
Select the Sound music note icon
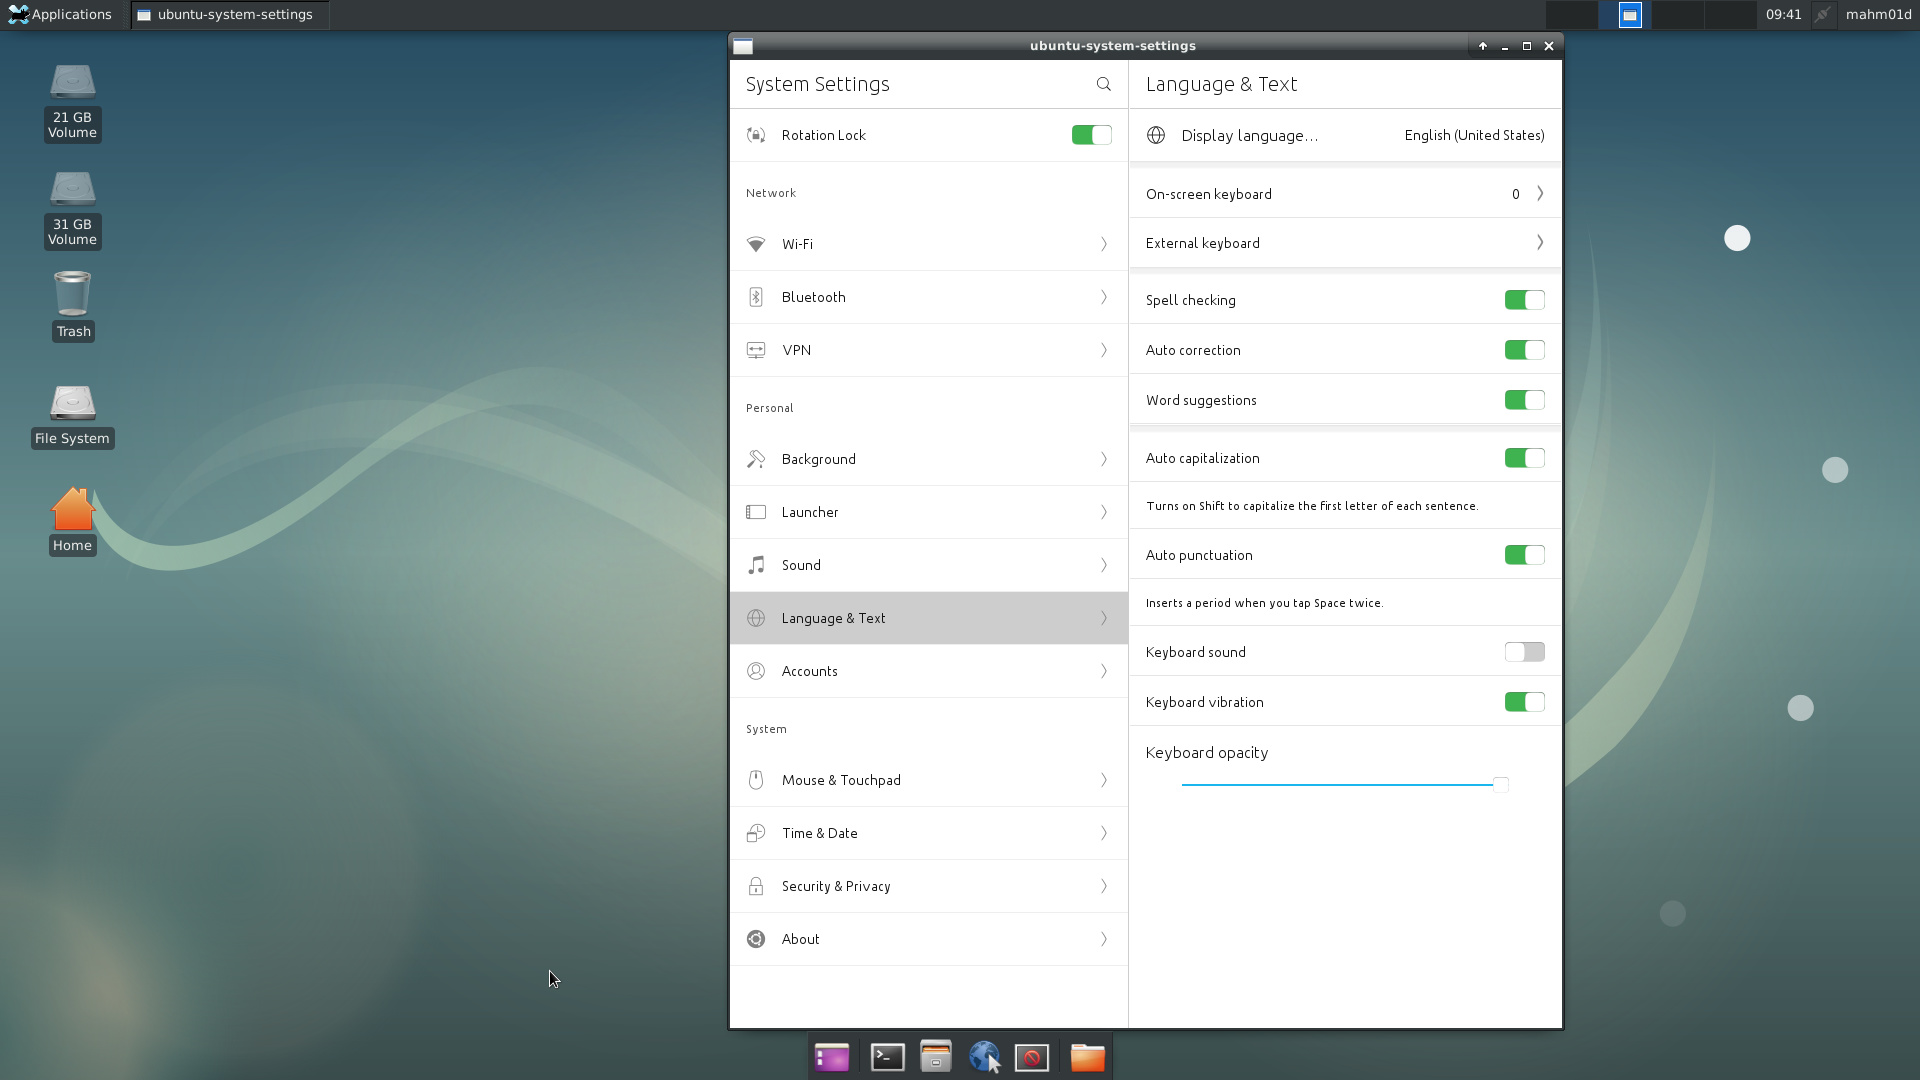click(756, 565)
